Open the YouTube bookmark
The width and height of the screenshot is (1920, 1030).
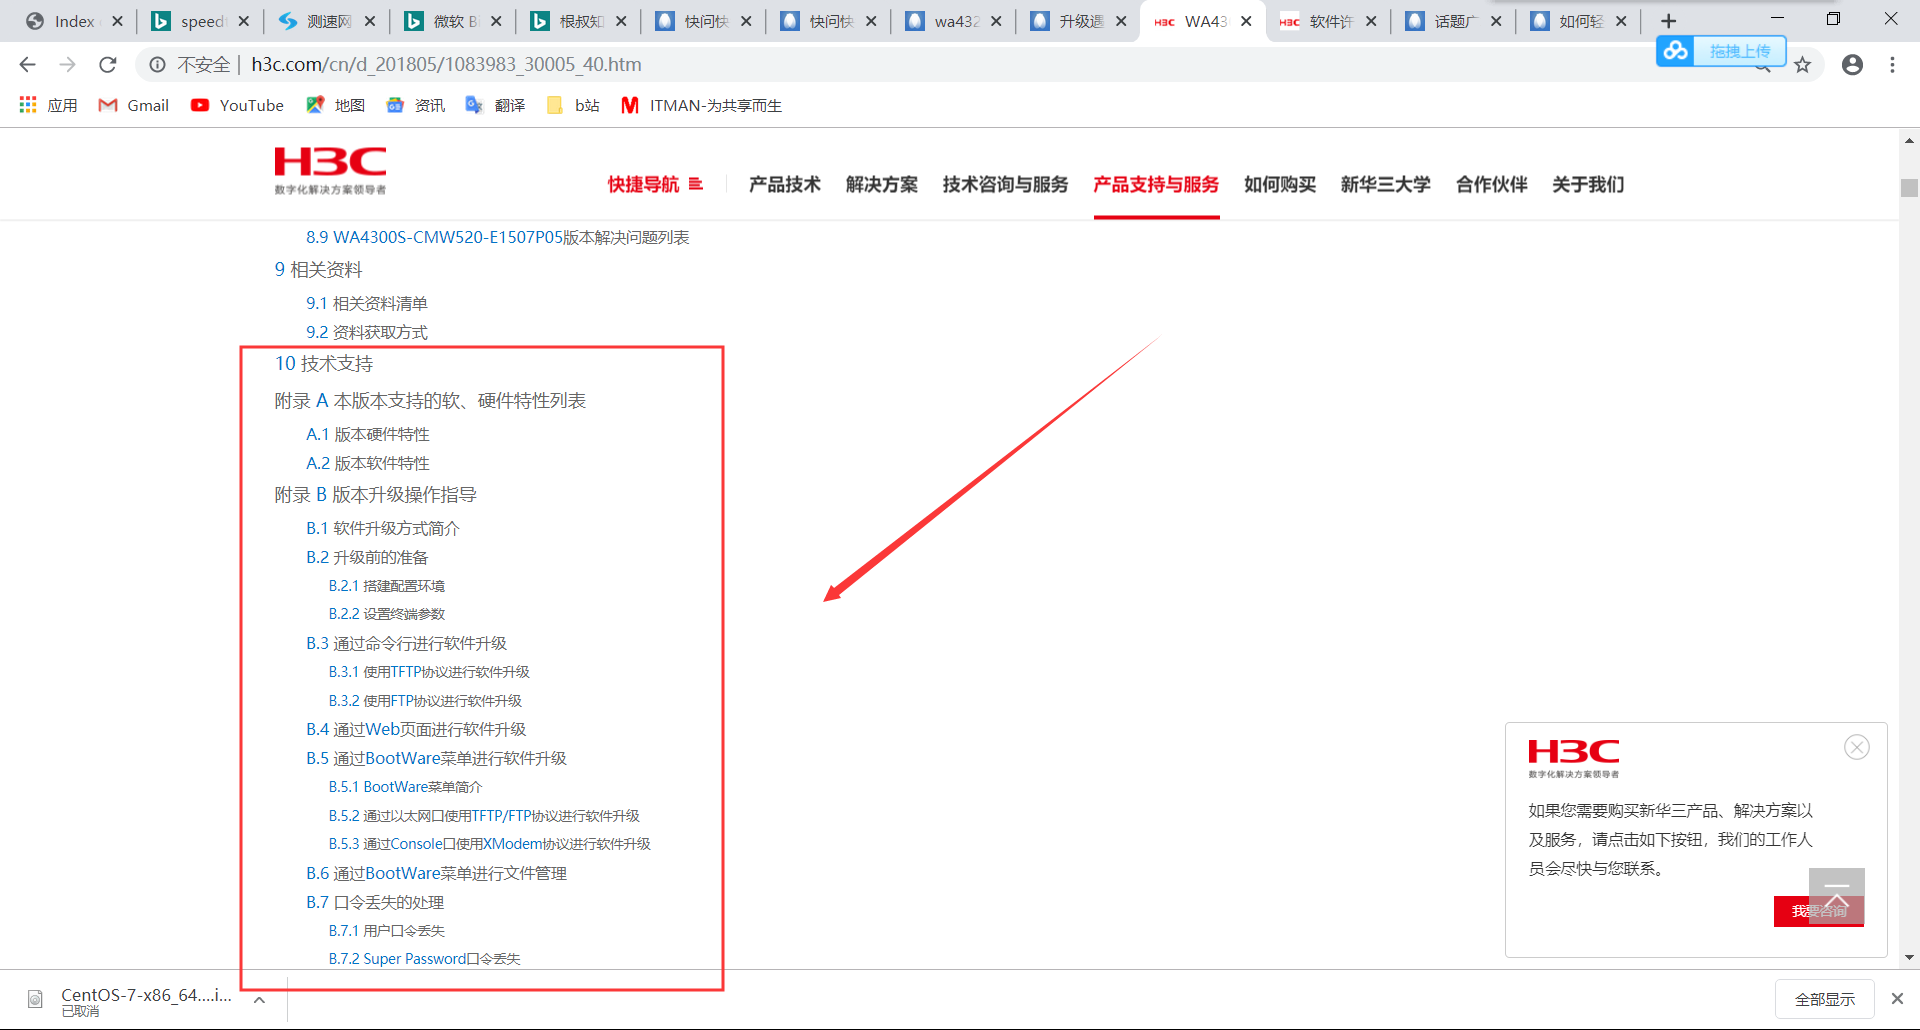click(x=238, y=105)
